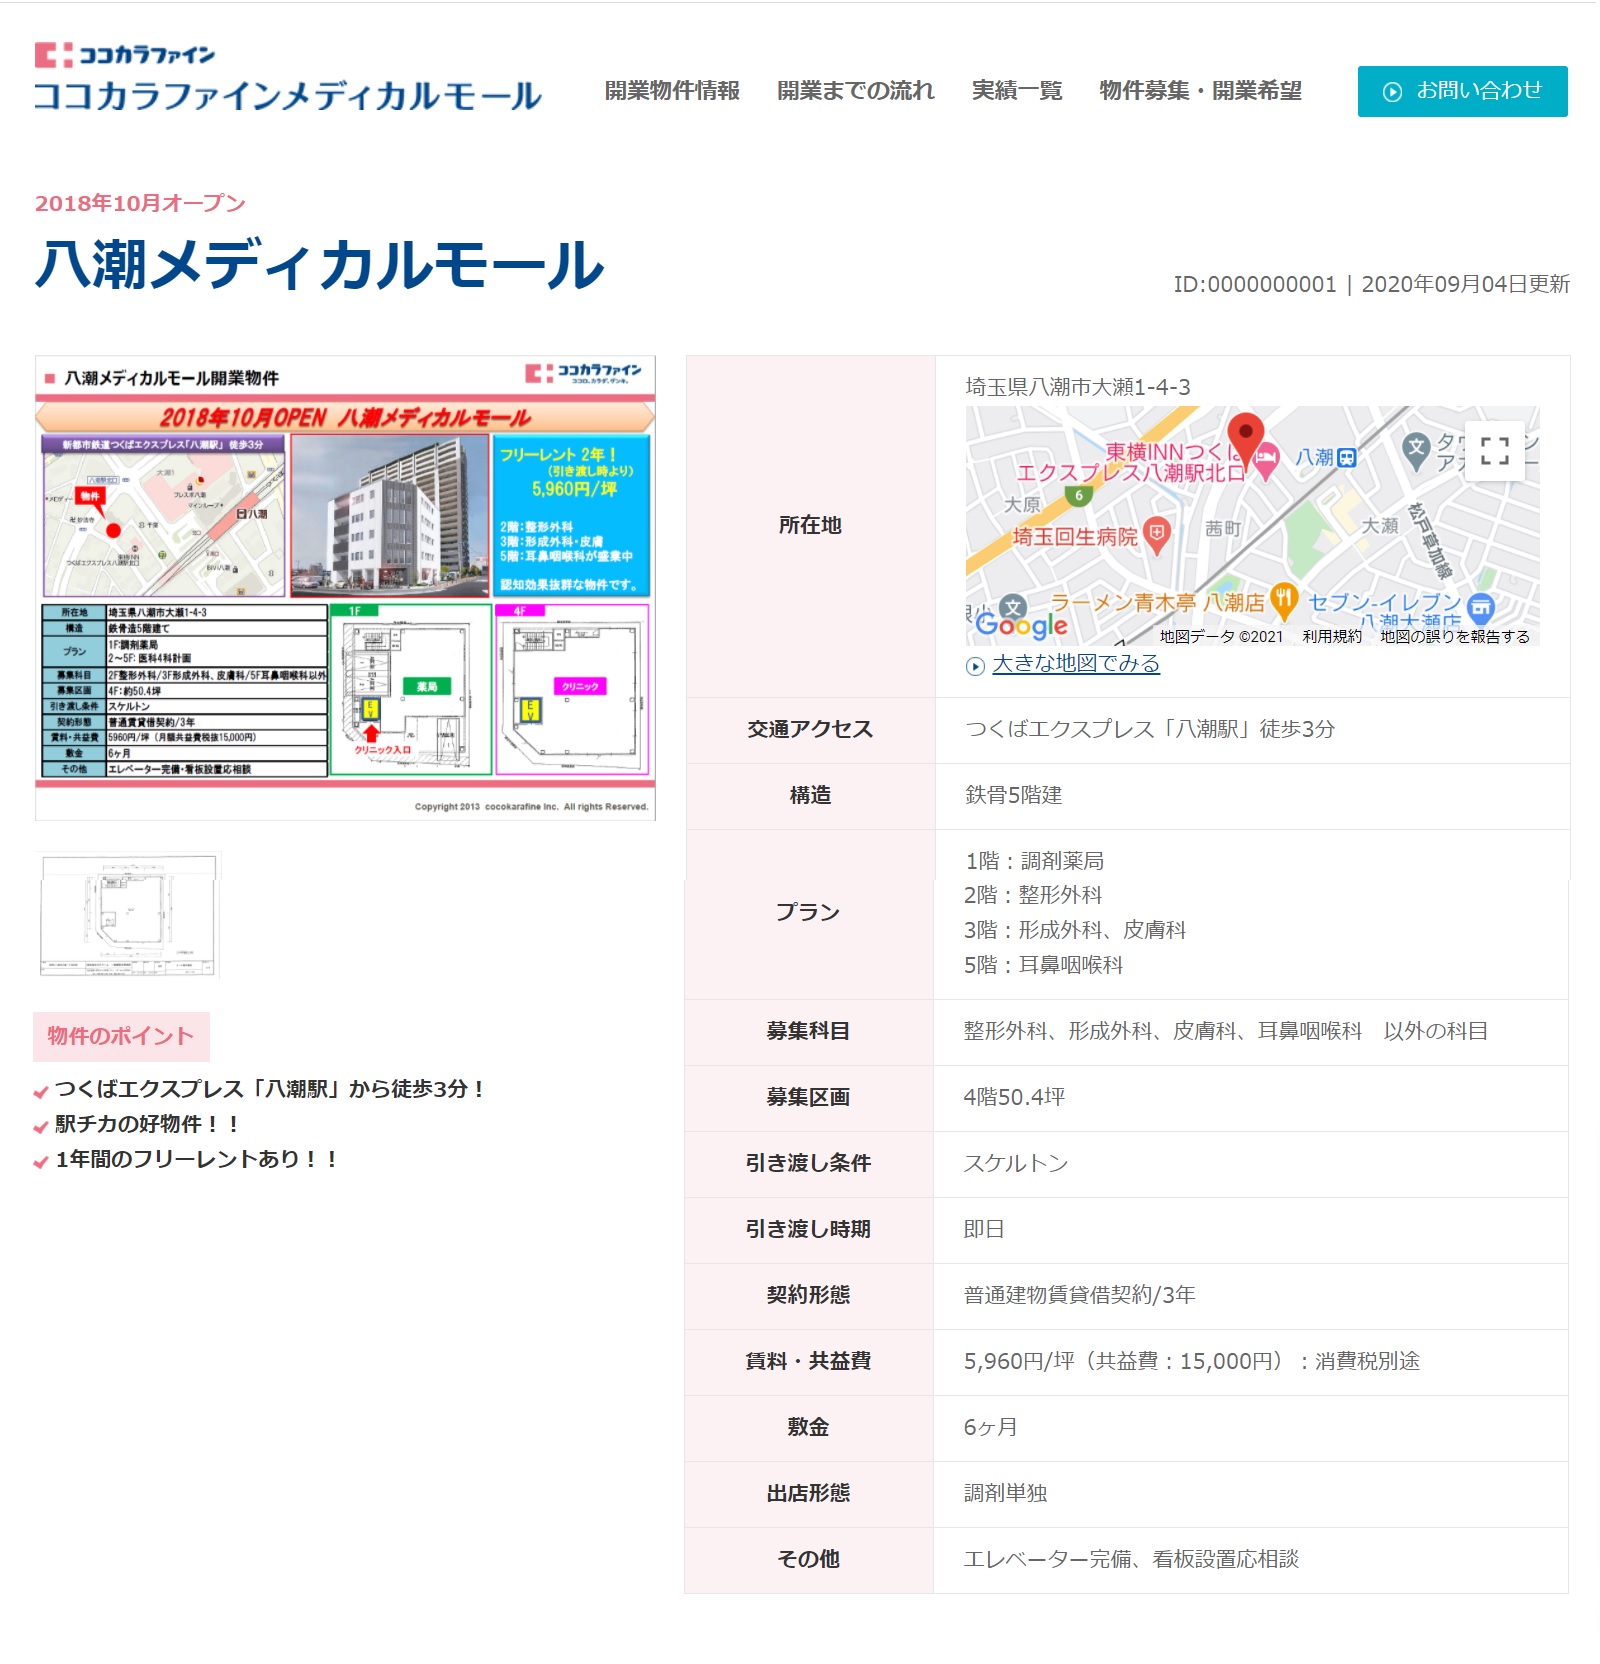
Task: Click 2018年10月オープン text
Action: (140, 203)
